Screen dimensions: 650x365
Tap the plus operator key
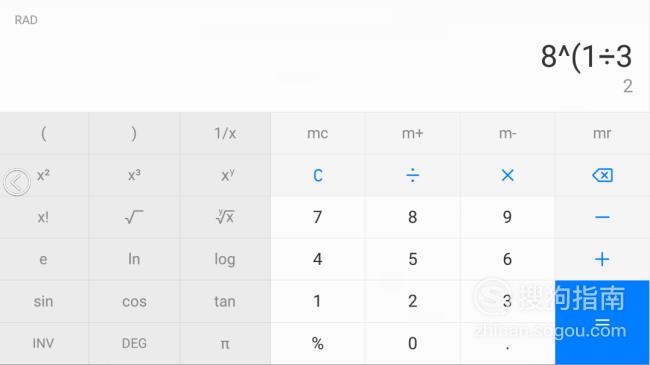click(602, 259)
